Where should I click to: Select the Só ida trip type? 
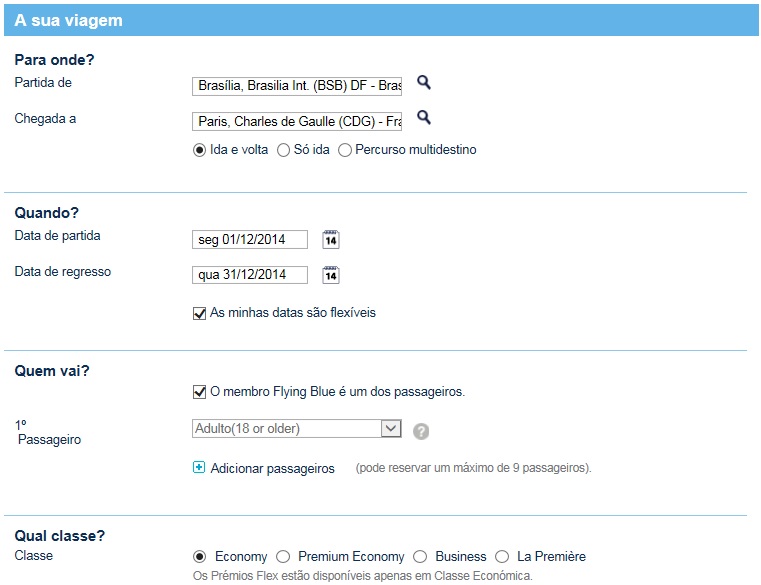pos(283,150)
